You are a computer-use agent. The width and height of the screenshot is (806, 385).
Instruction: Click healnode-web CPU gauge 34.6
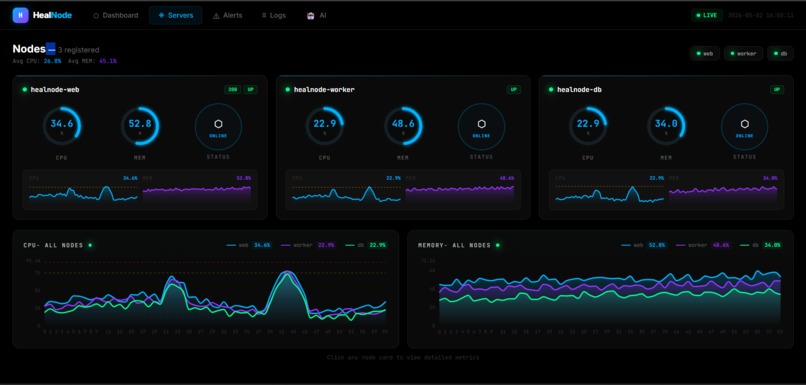pos(62,126)
